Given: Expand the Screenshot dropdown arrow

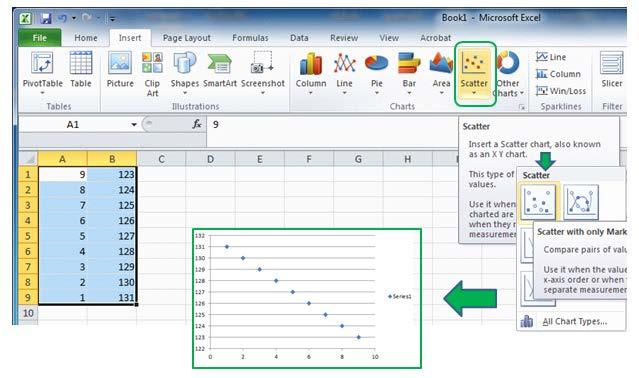Looking at the screenshot, I should (263, 93).
